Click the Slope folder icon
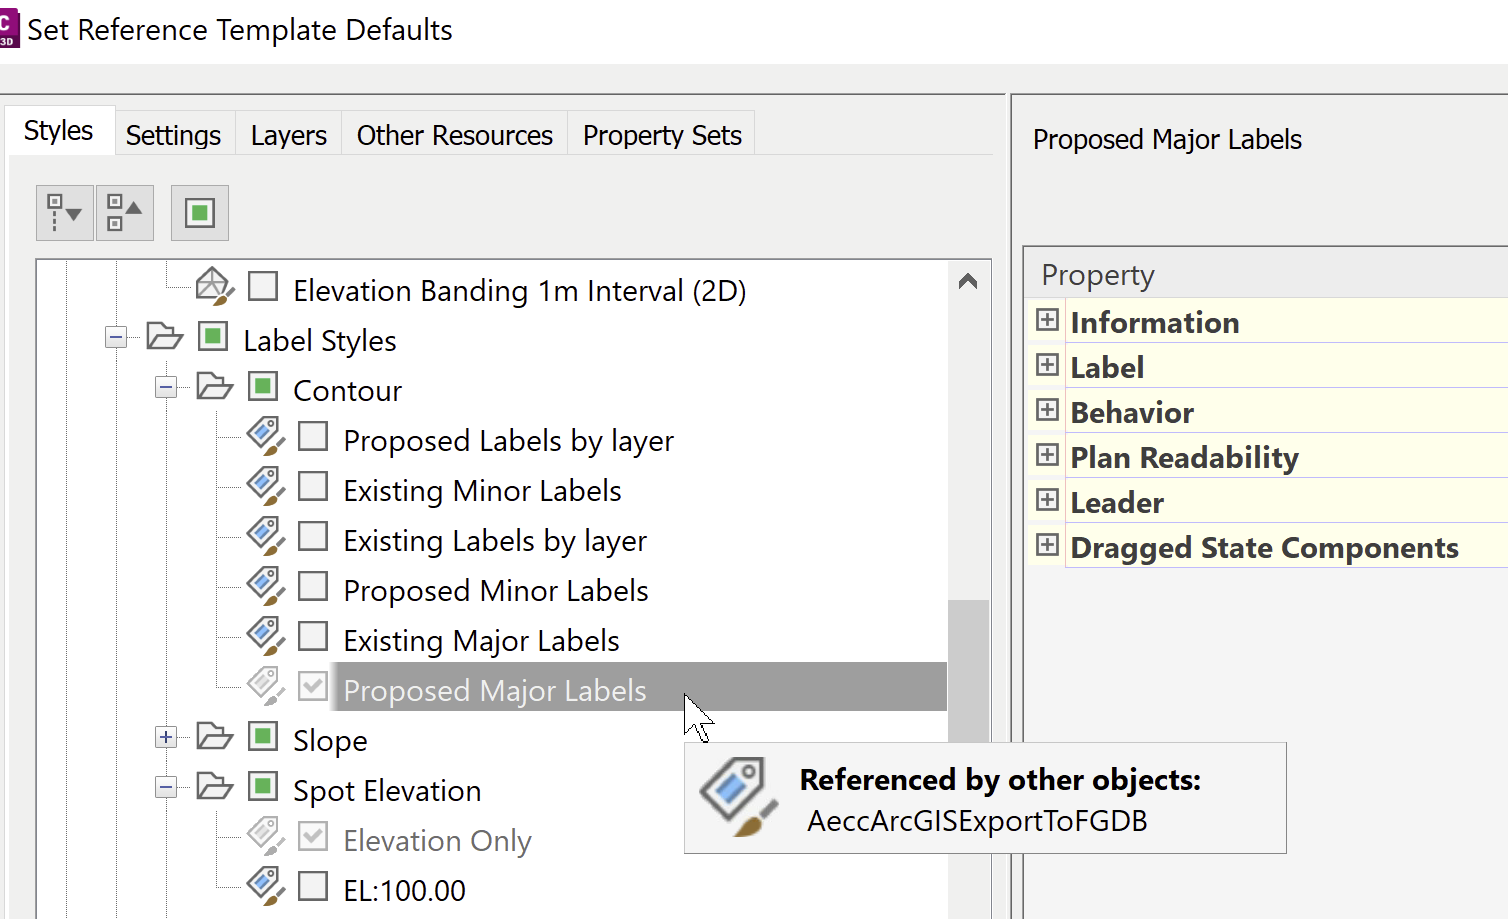Viewport: 1508px width, 919px height. pyautogui.click(x=215, y=737)
